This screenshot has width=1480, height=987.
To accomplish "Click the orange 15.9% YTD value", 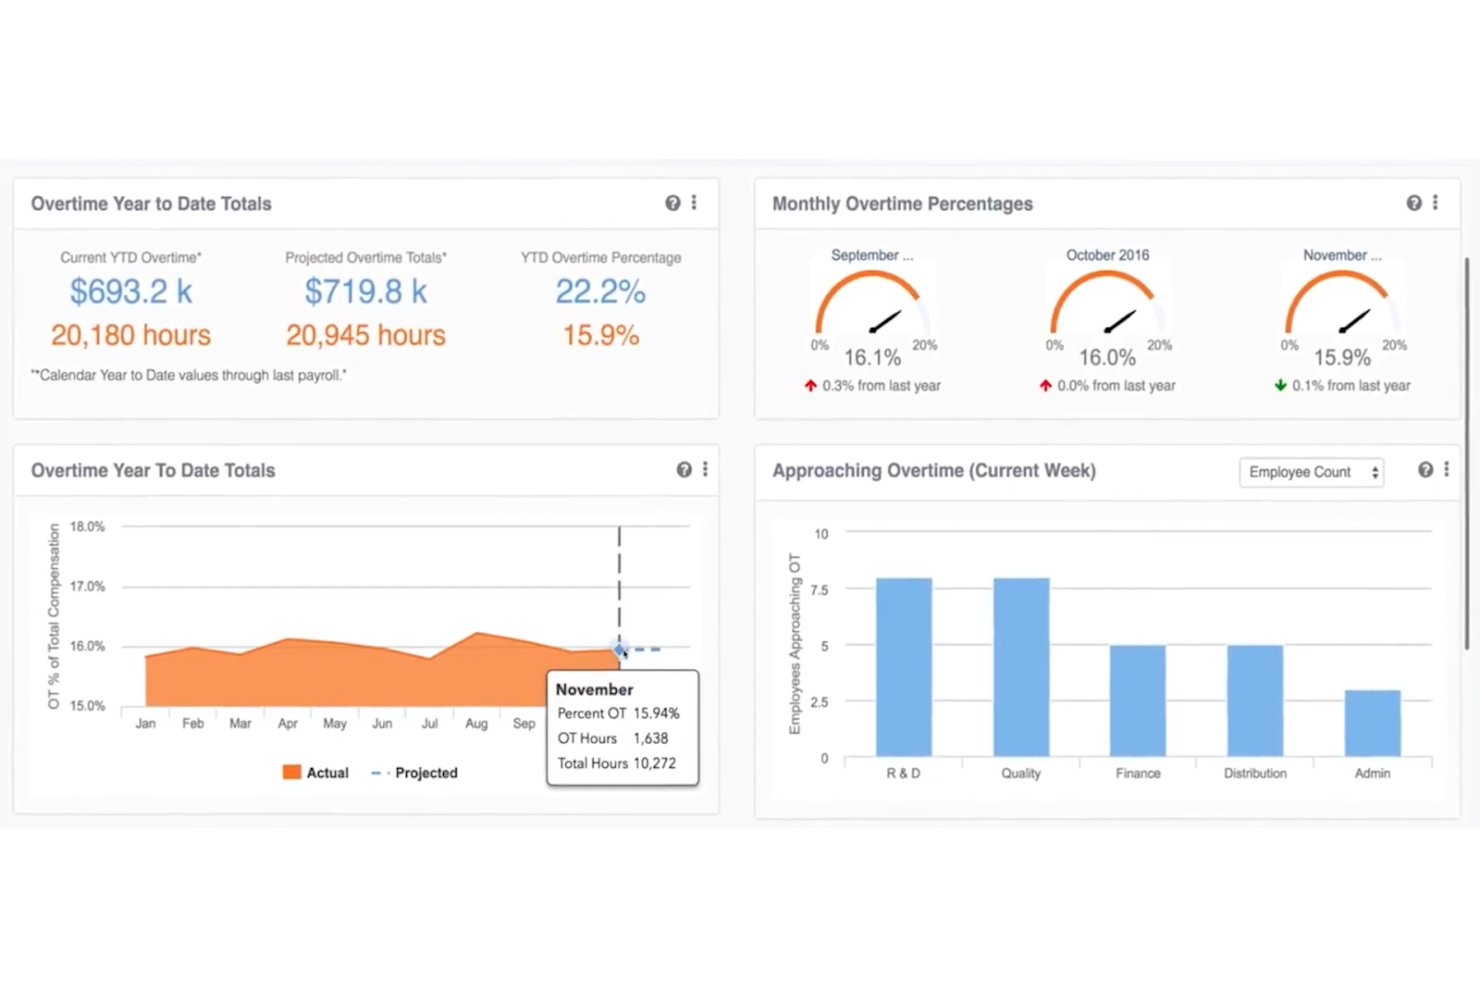I will pos(601,335).
